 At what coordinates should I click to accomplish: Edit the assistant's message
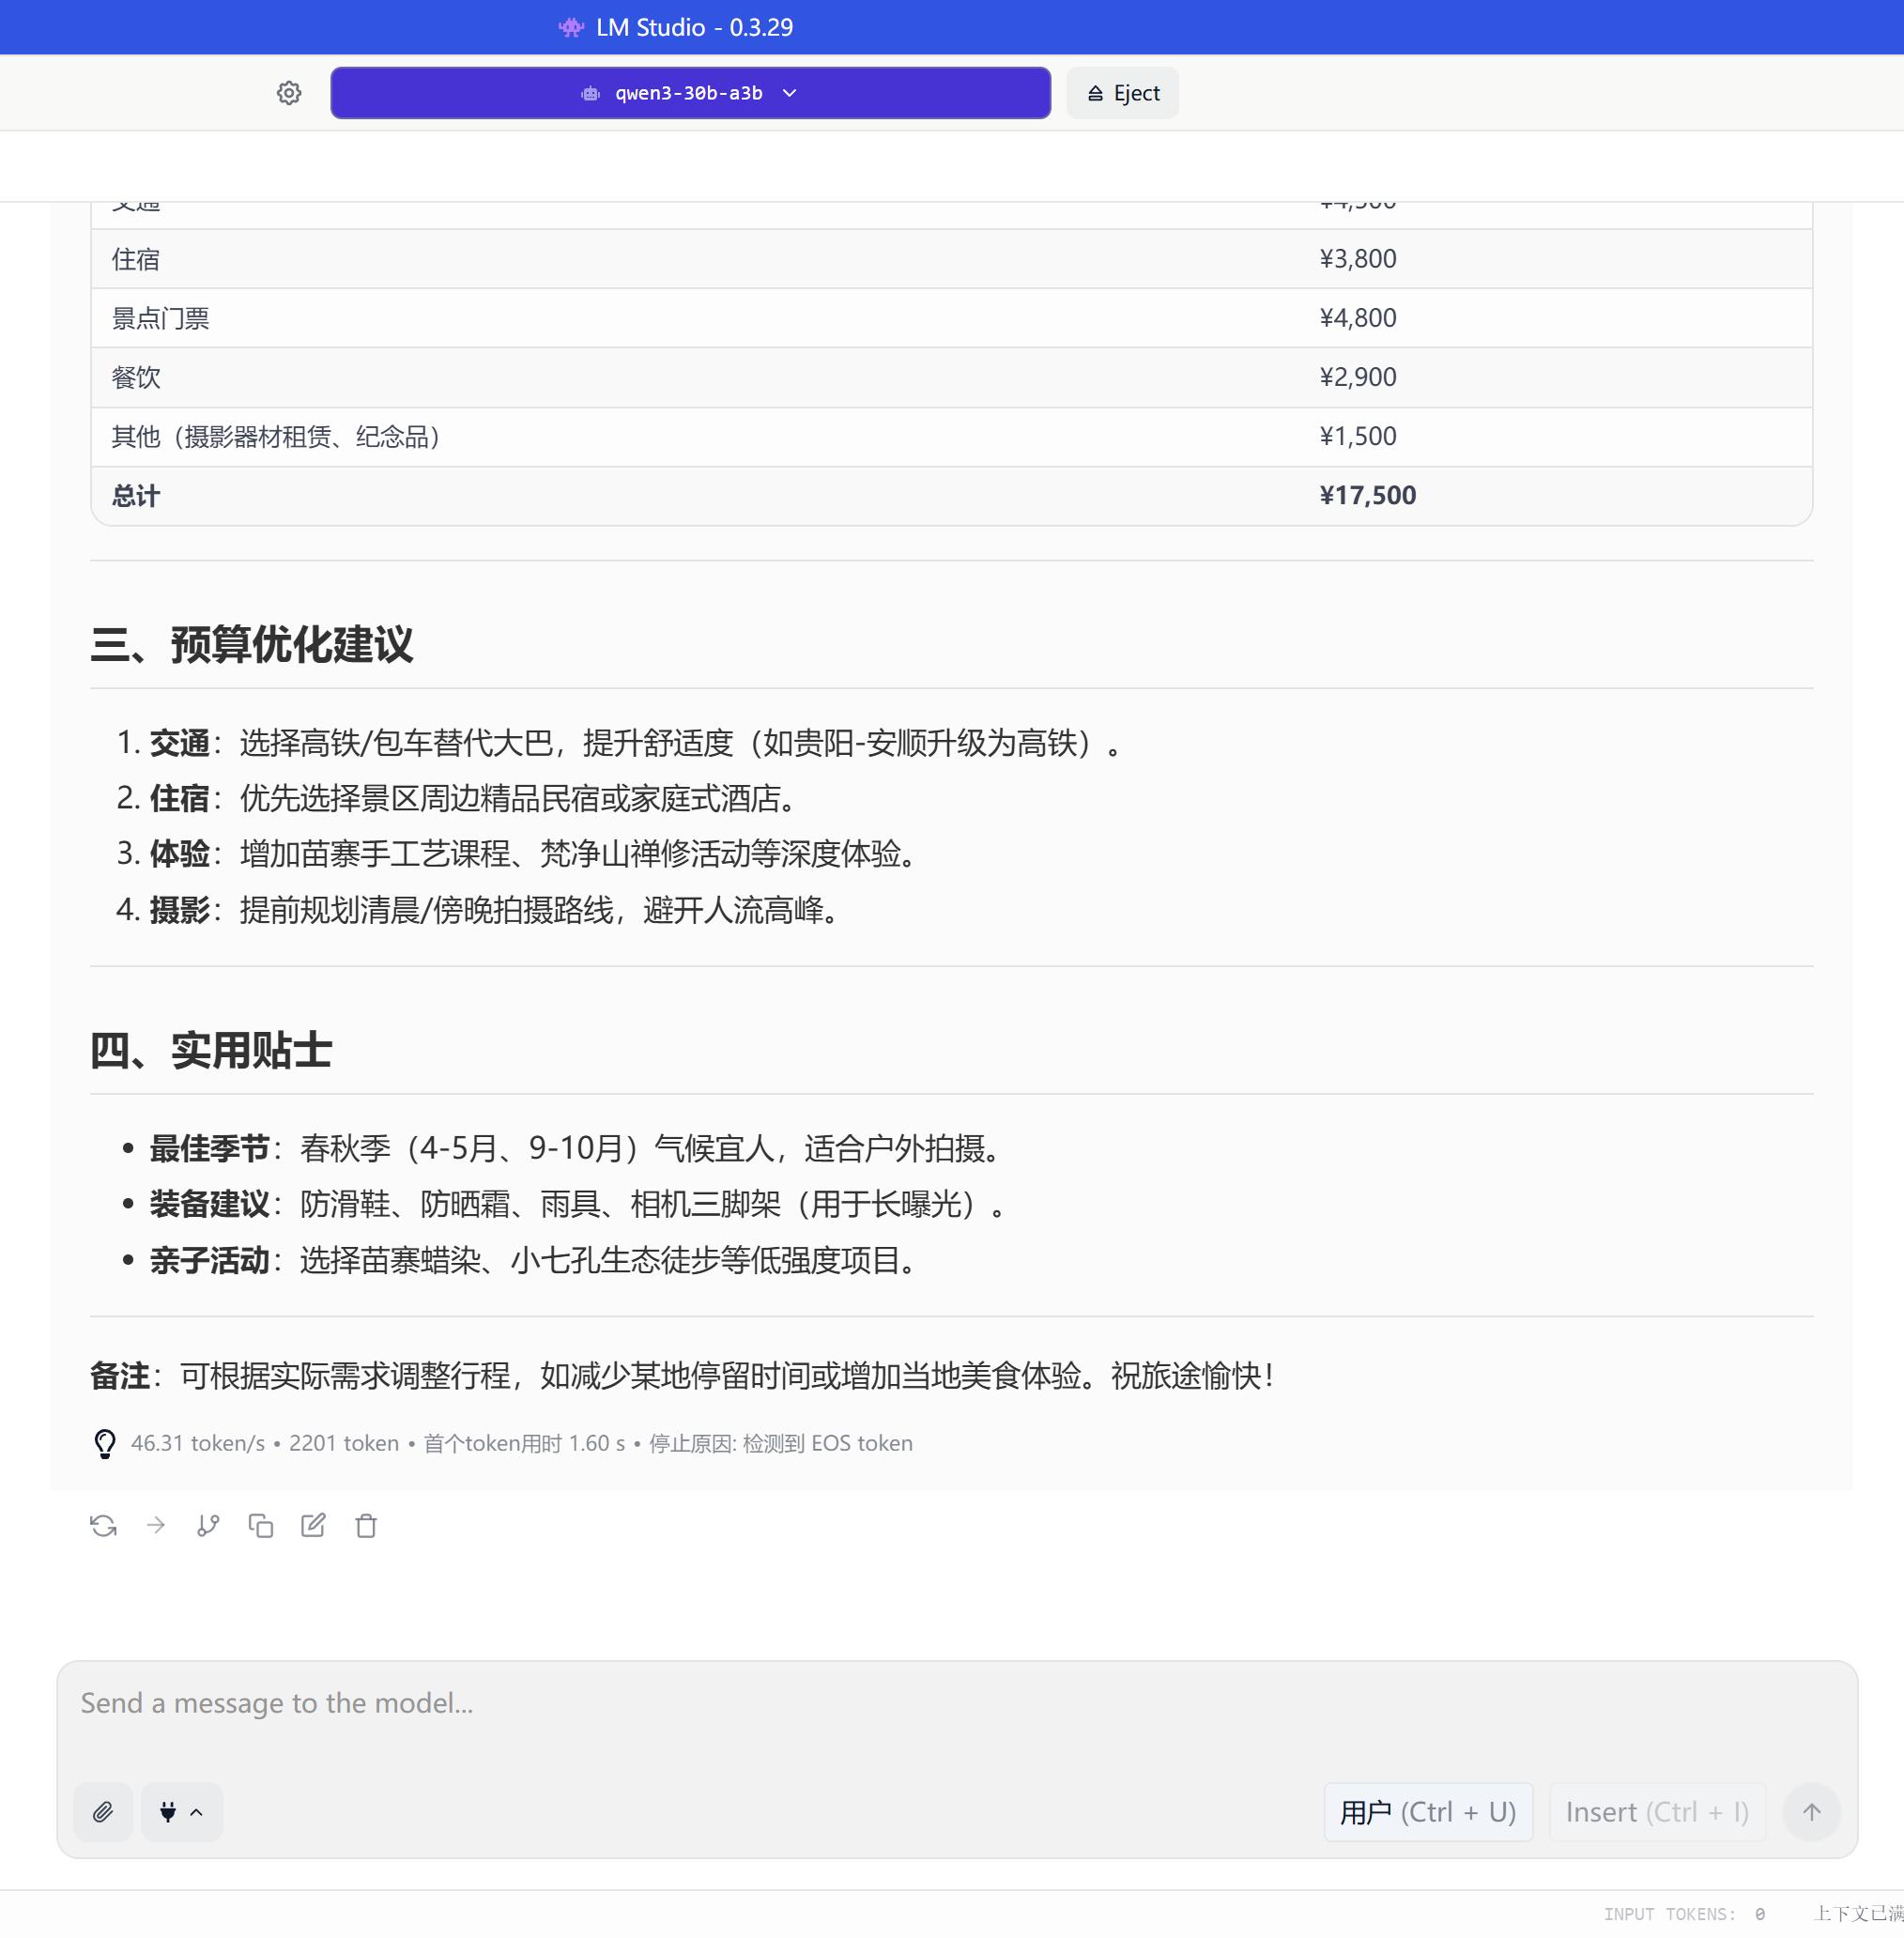313,1525
